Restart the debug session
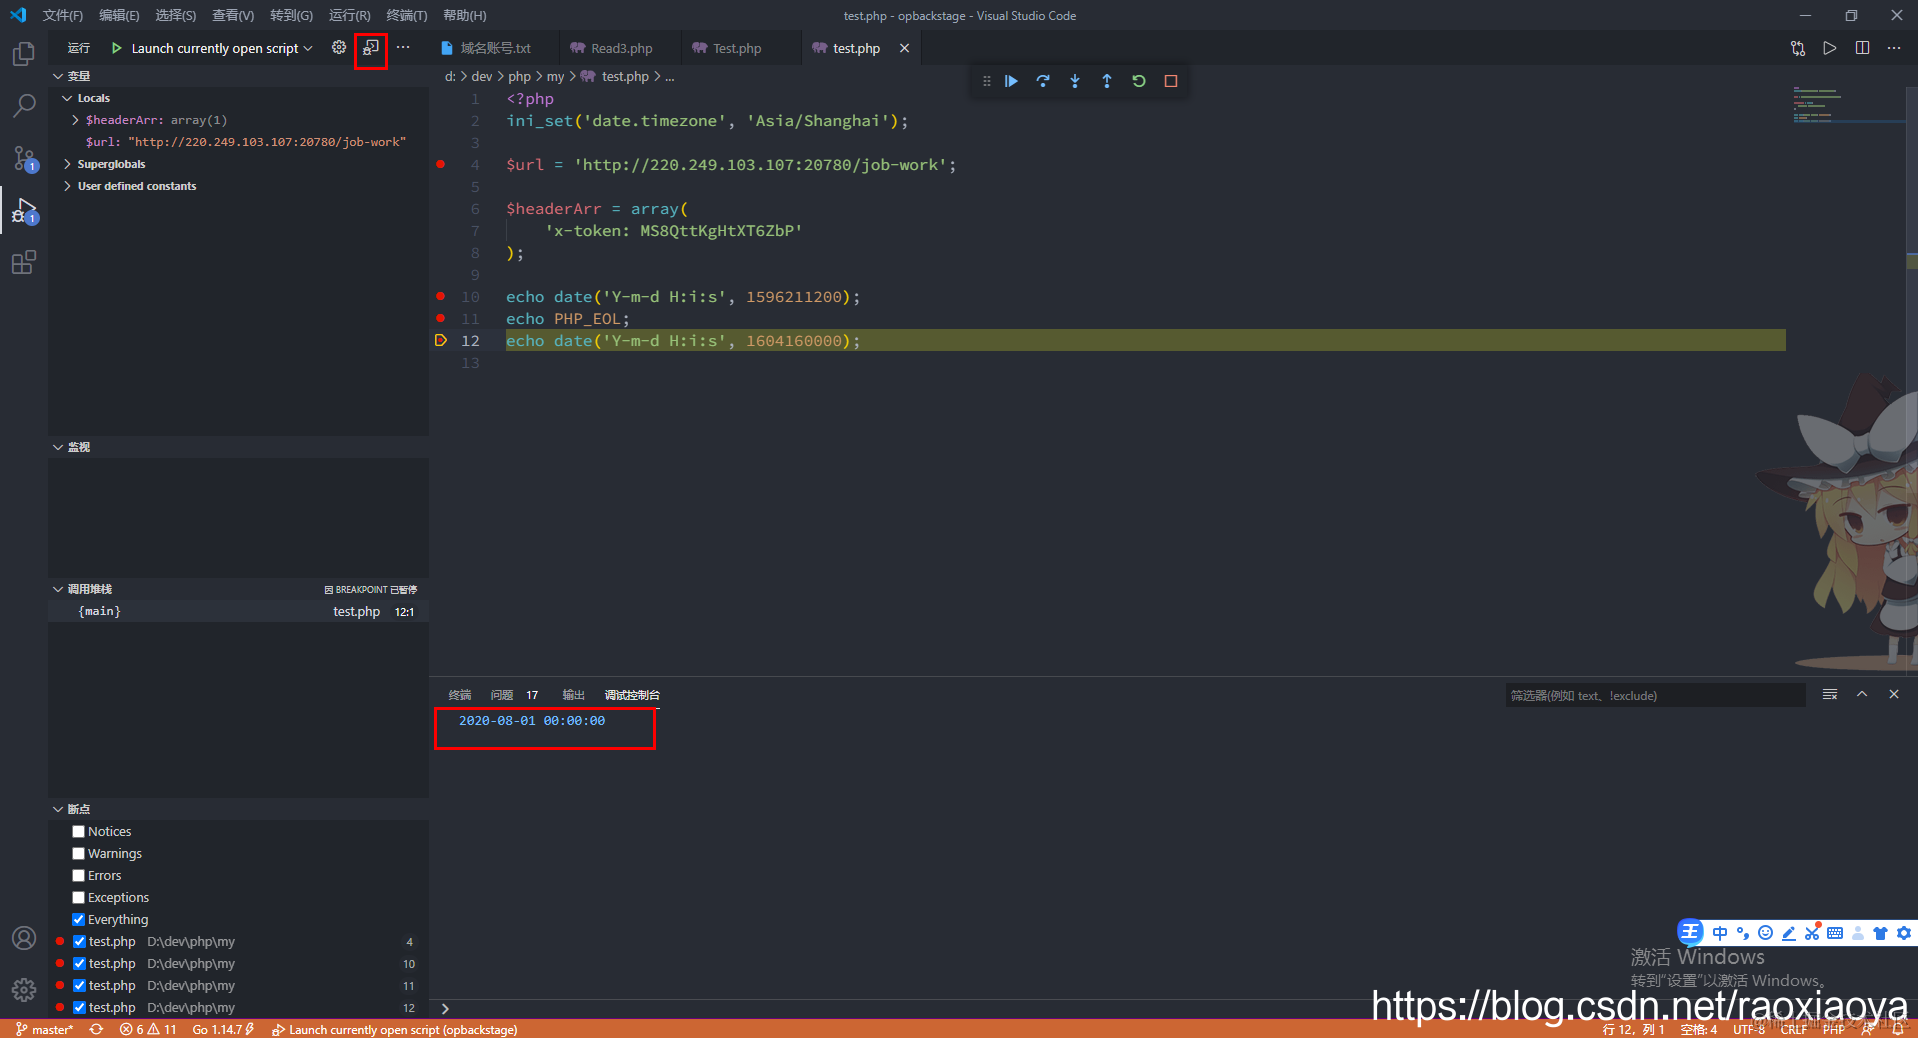The height and width of the screenshot is (1038, 1918). click(1139, 81)
